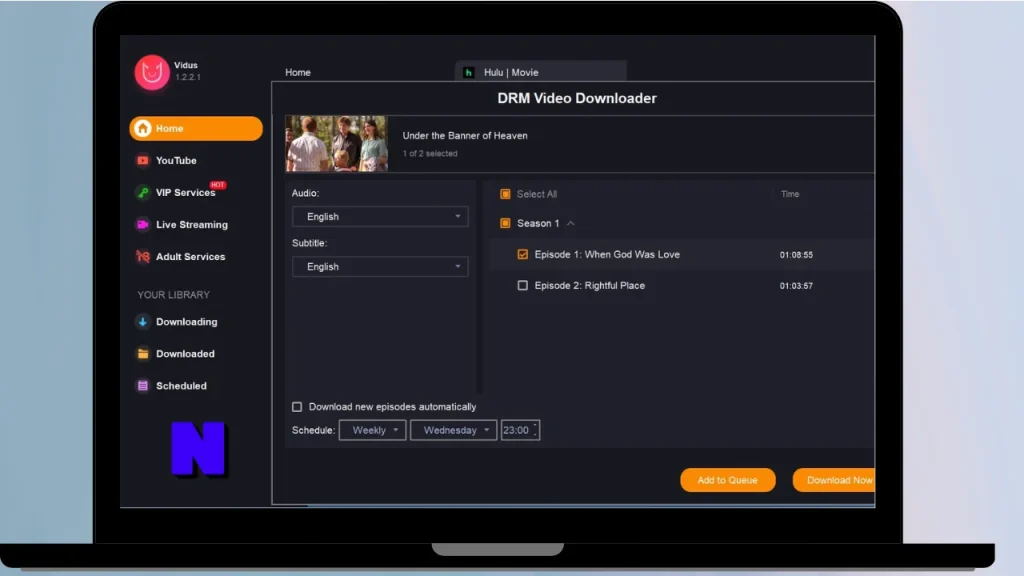Click the orange Home sidebar button
Image resolution: width=1024 pixels, height=576 pixels.
(x=196, y=129)
